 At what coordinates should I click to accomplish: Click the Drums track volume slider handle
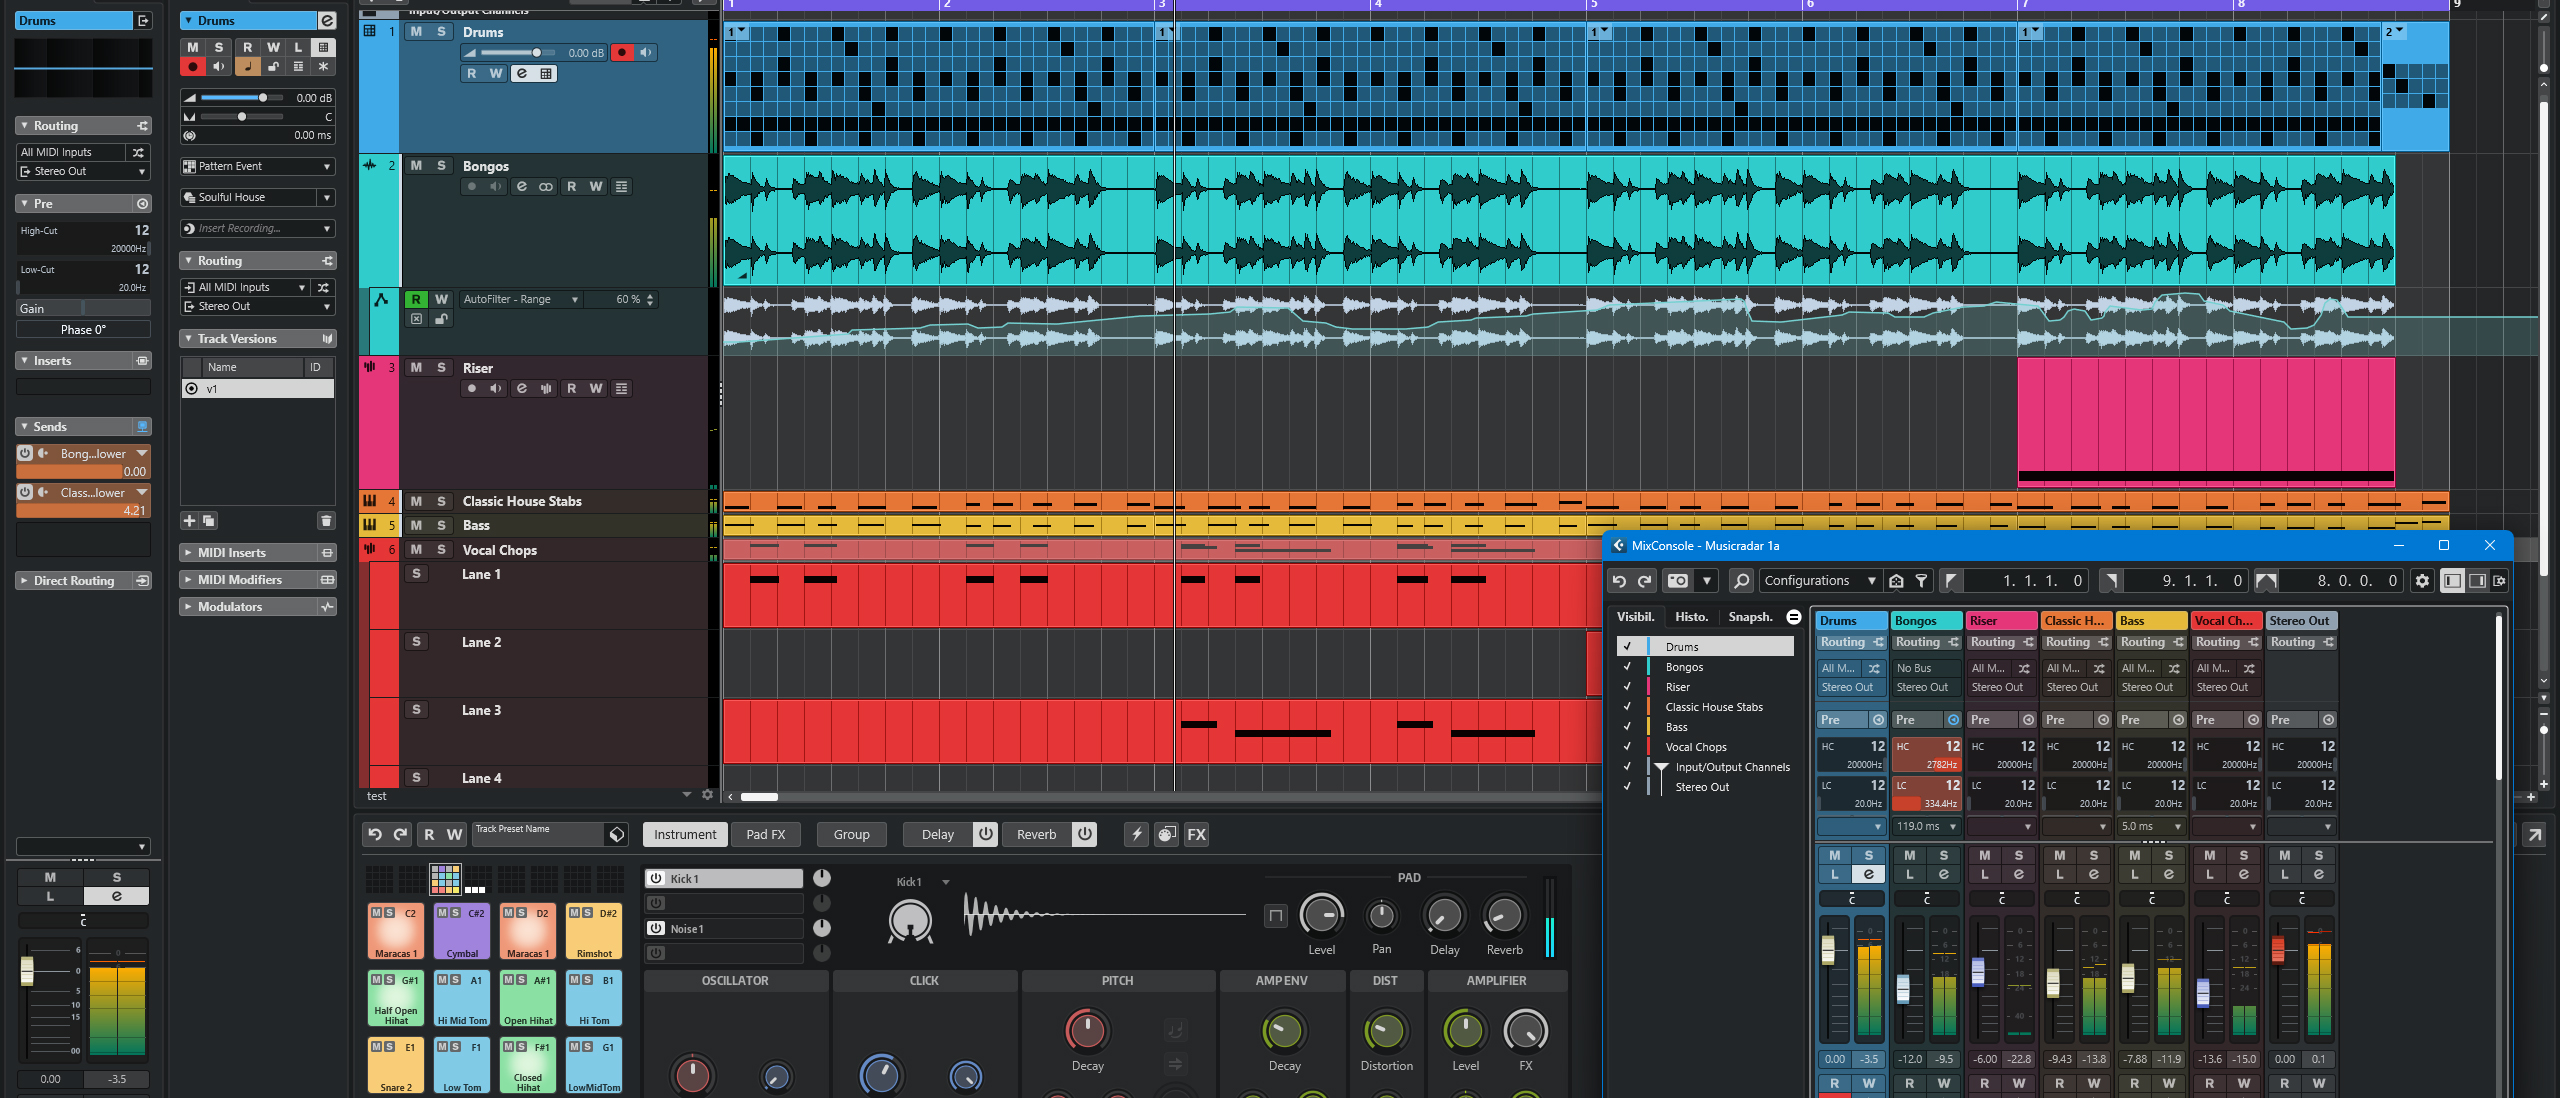click(x=536, y=52)
